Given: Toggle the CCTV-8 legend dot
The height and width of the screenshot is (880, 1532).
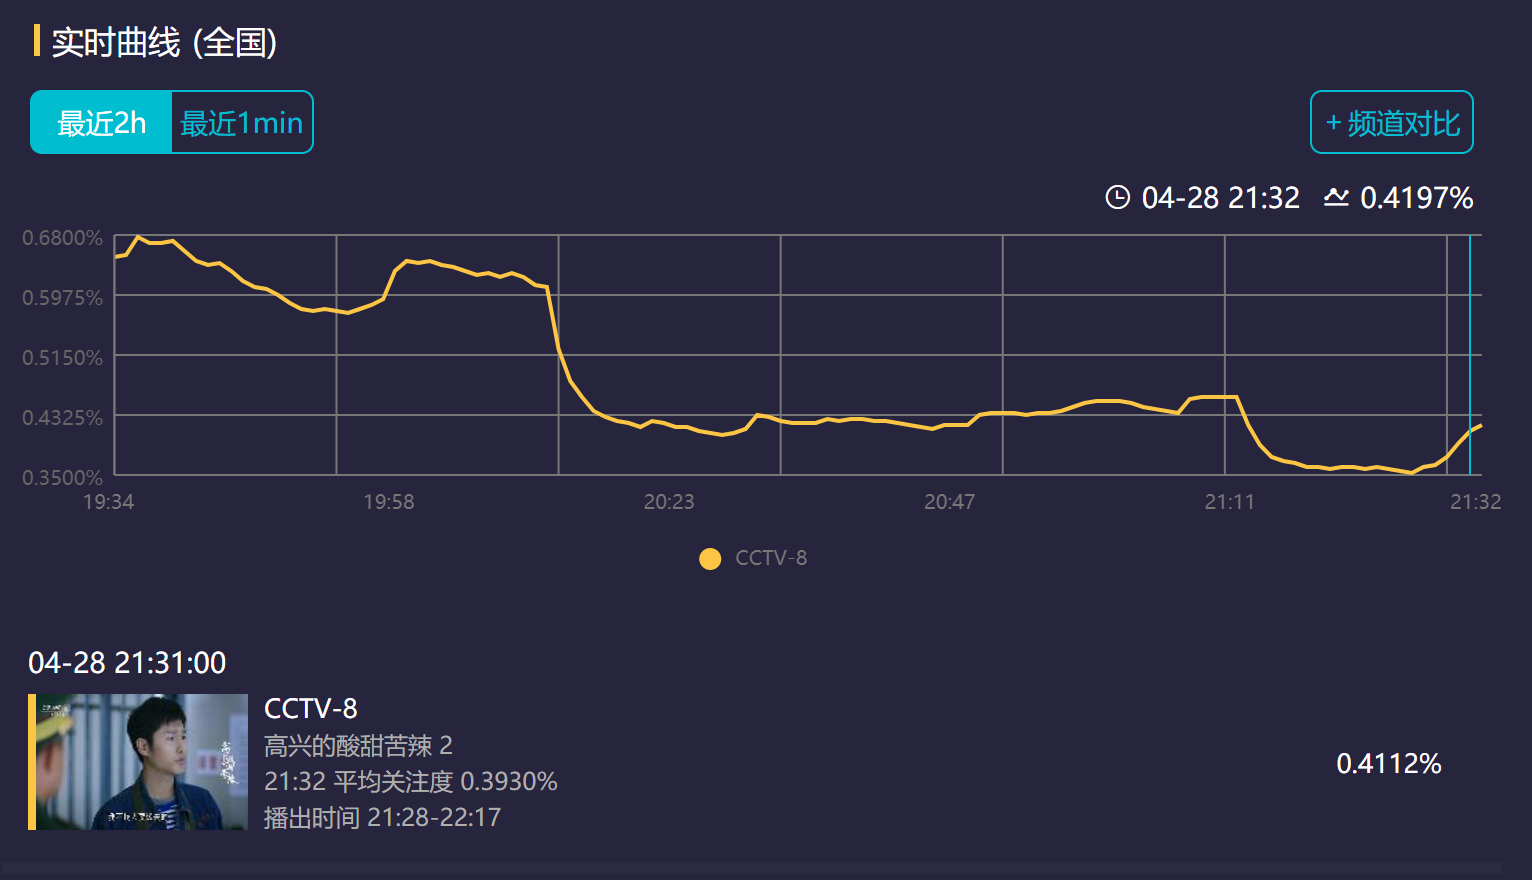Looking at the screenshot, I should (x=710, y=558).
